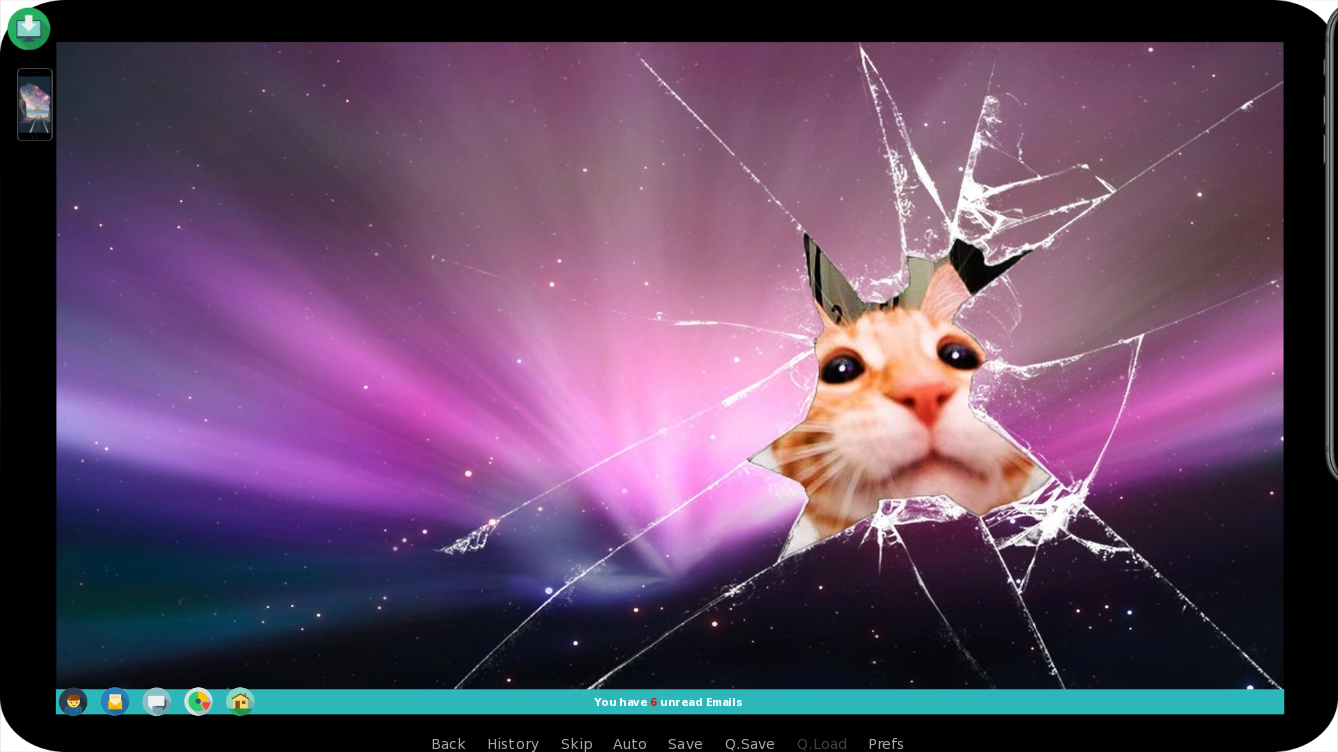Click Q.Save to quick save

point(750,744)
